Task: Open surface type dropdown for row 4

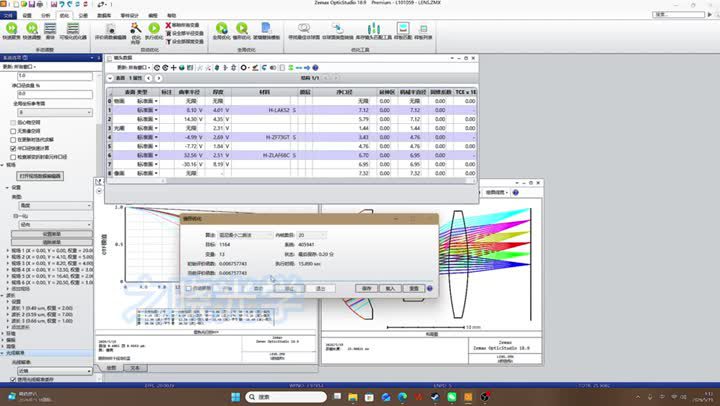Action: 156,137
